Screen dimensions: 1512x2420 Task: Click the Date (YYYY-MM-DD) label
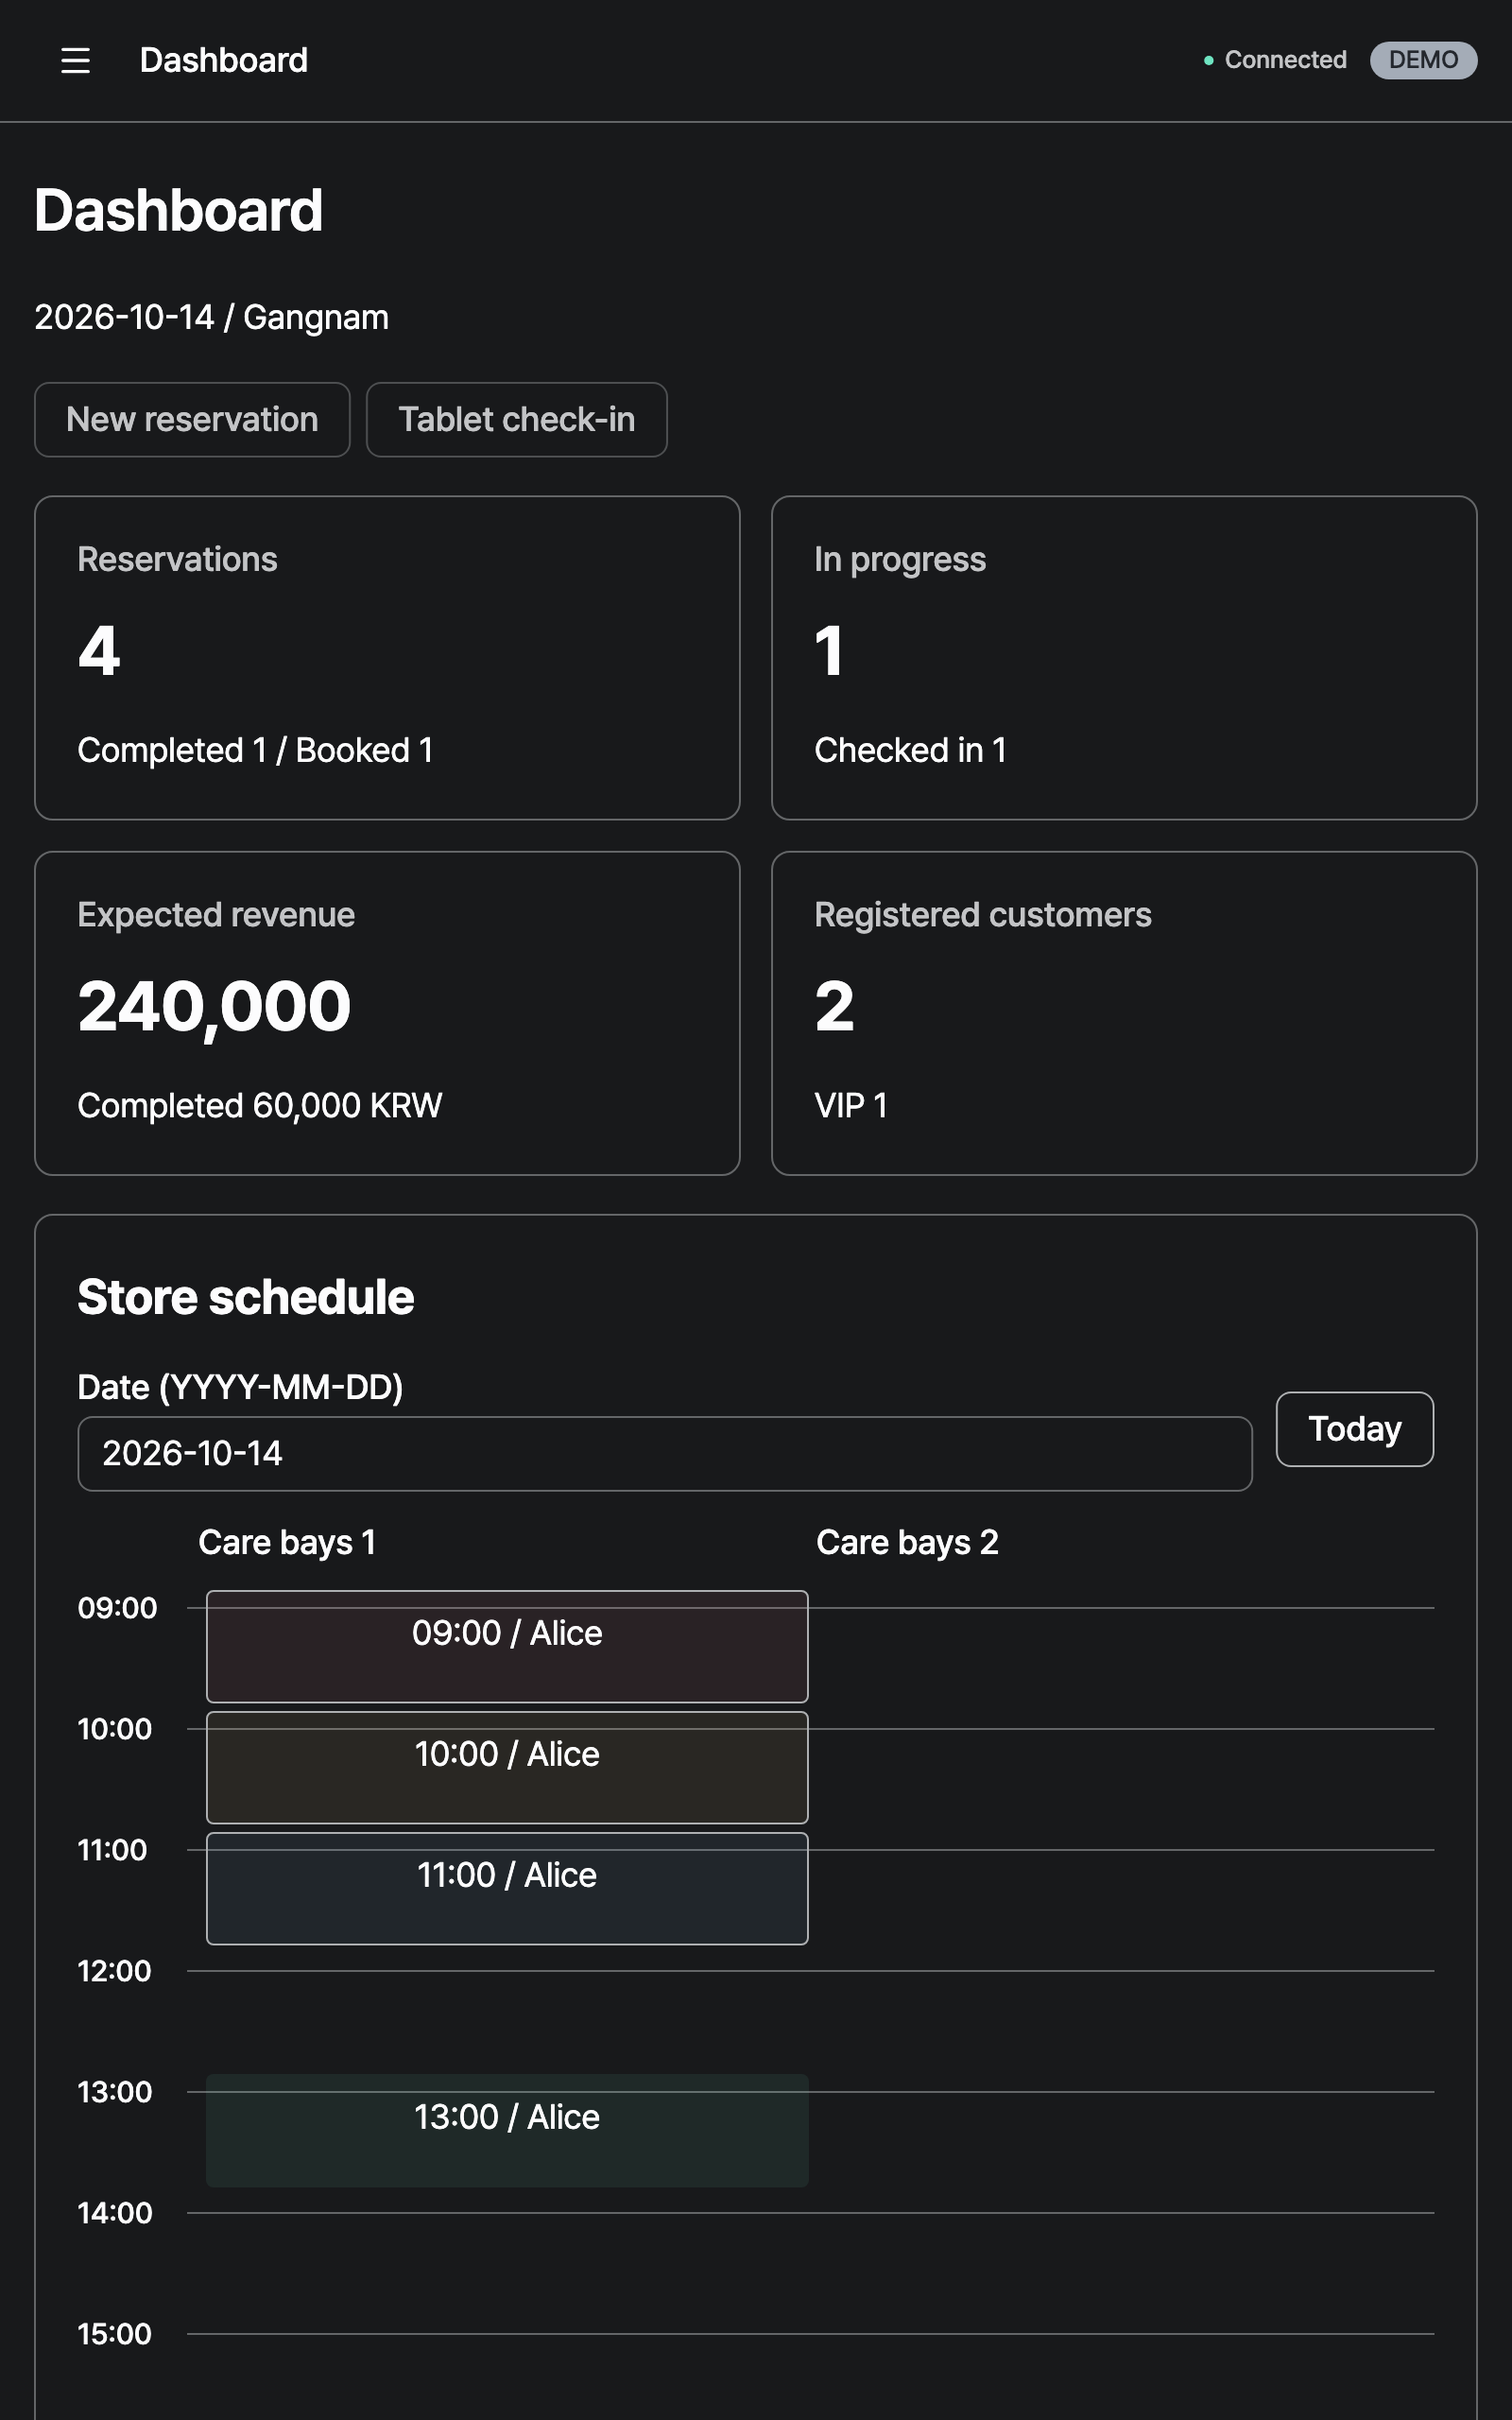click(240, 1387)
